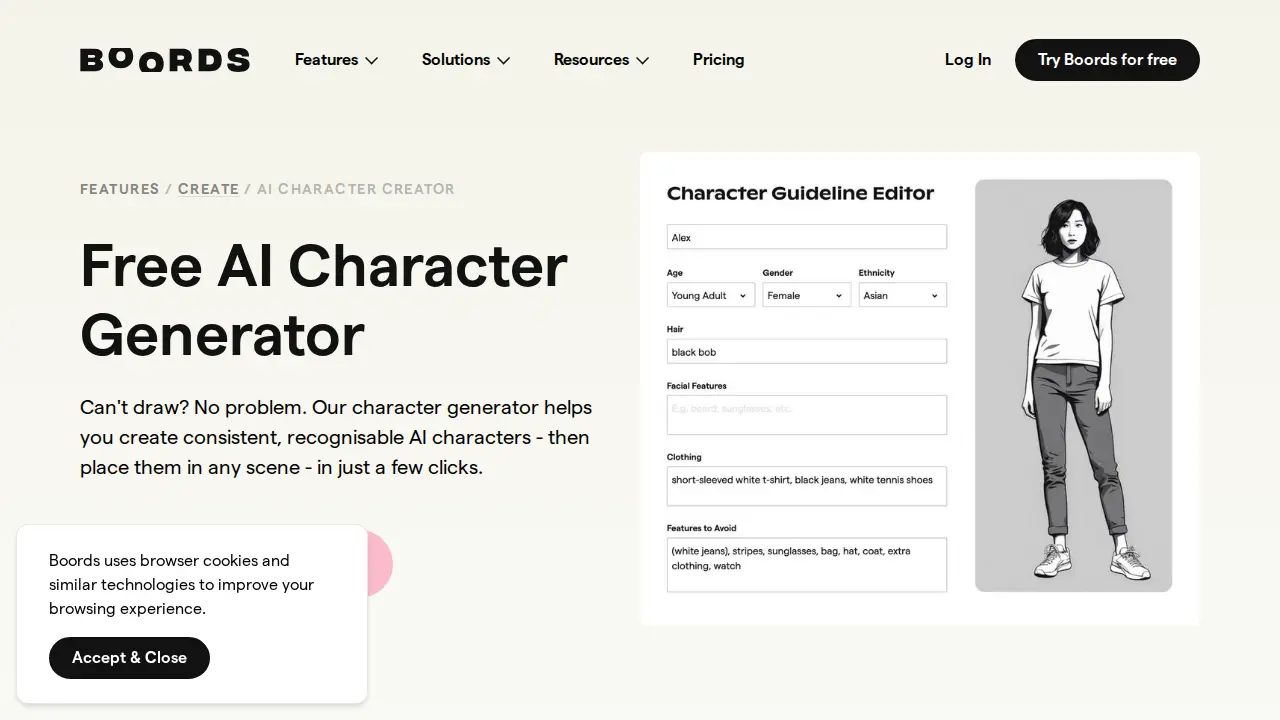Click the generated character illustration
The height and width of the screenshot is (720, 1280).
[1073, 385]
